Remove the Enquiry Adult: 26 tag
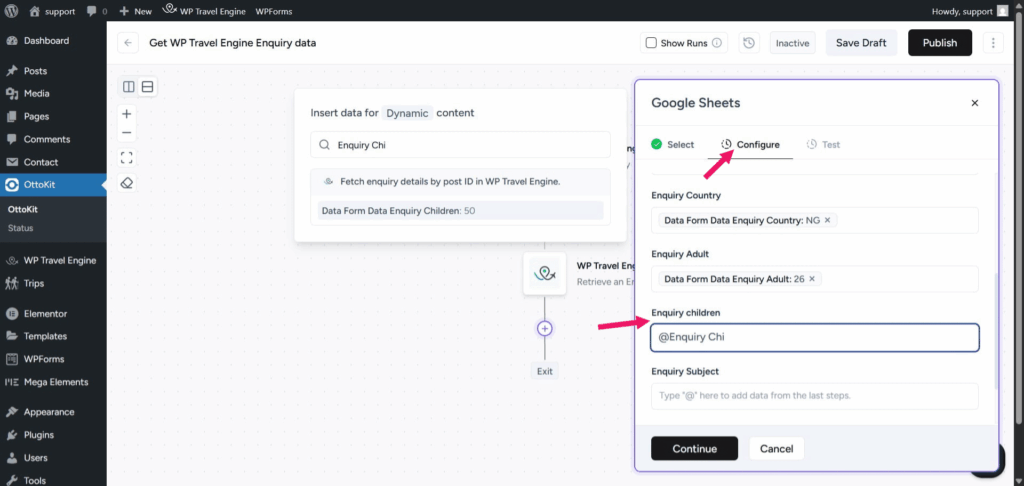This screenshot has height=486, width=1024. click(812, 279)
